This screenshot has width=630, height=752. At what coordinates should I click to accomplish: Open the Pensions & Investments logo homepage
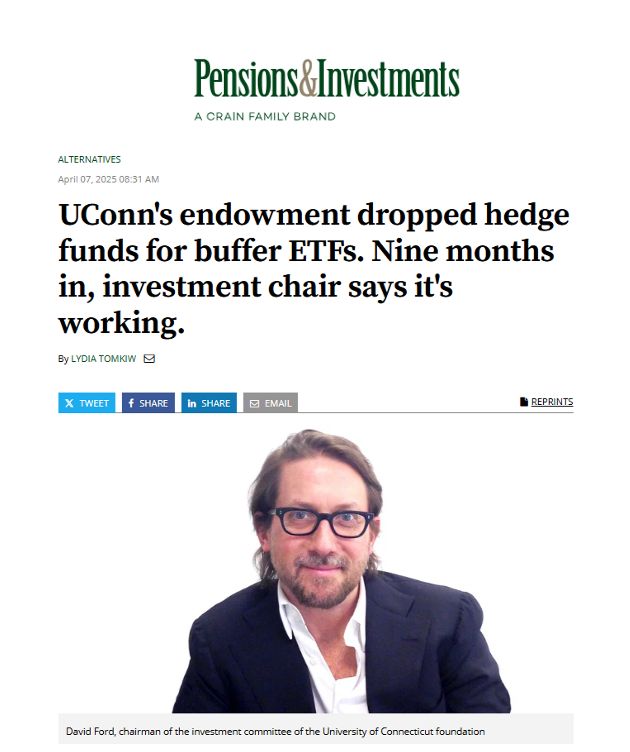coord(327,78)
